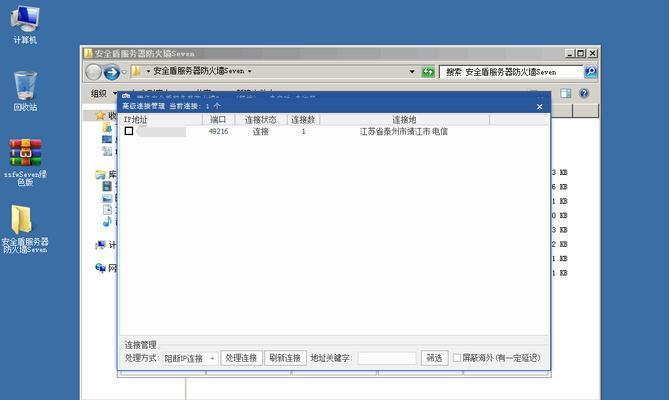The image size is (669, 400).
Task: Open the 计算机 desktop icon
Action: coord(25,25)
